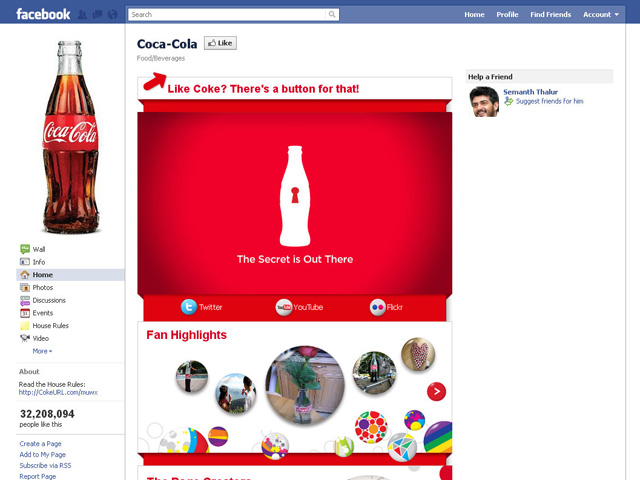Click the Coca-Cola page title
The height and width of the screenshot is (480, 640).
pos(167,44)
